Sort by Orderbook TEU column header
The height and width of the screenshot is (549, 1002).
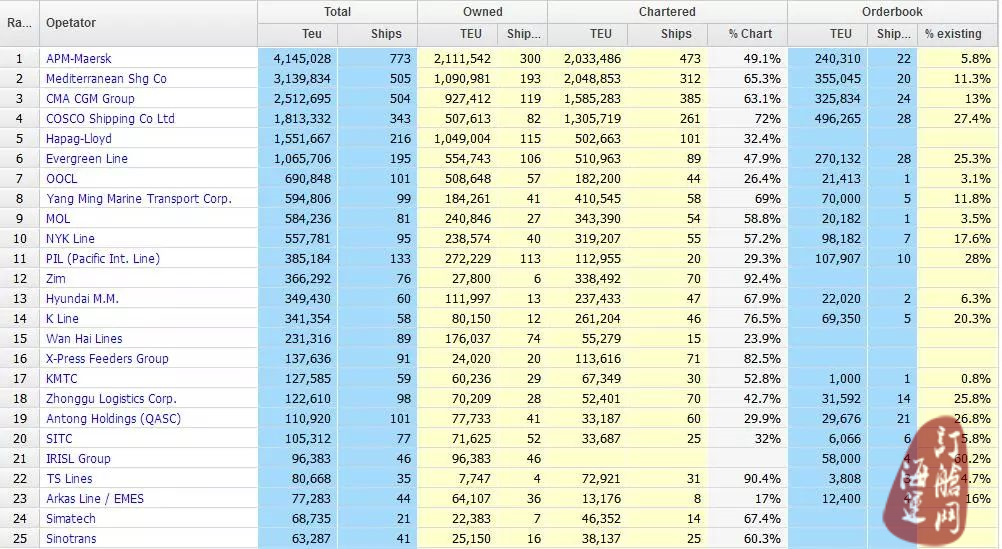[828, 34]
